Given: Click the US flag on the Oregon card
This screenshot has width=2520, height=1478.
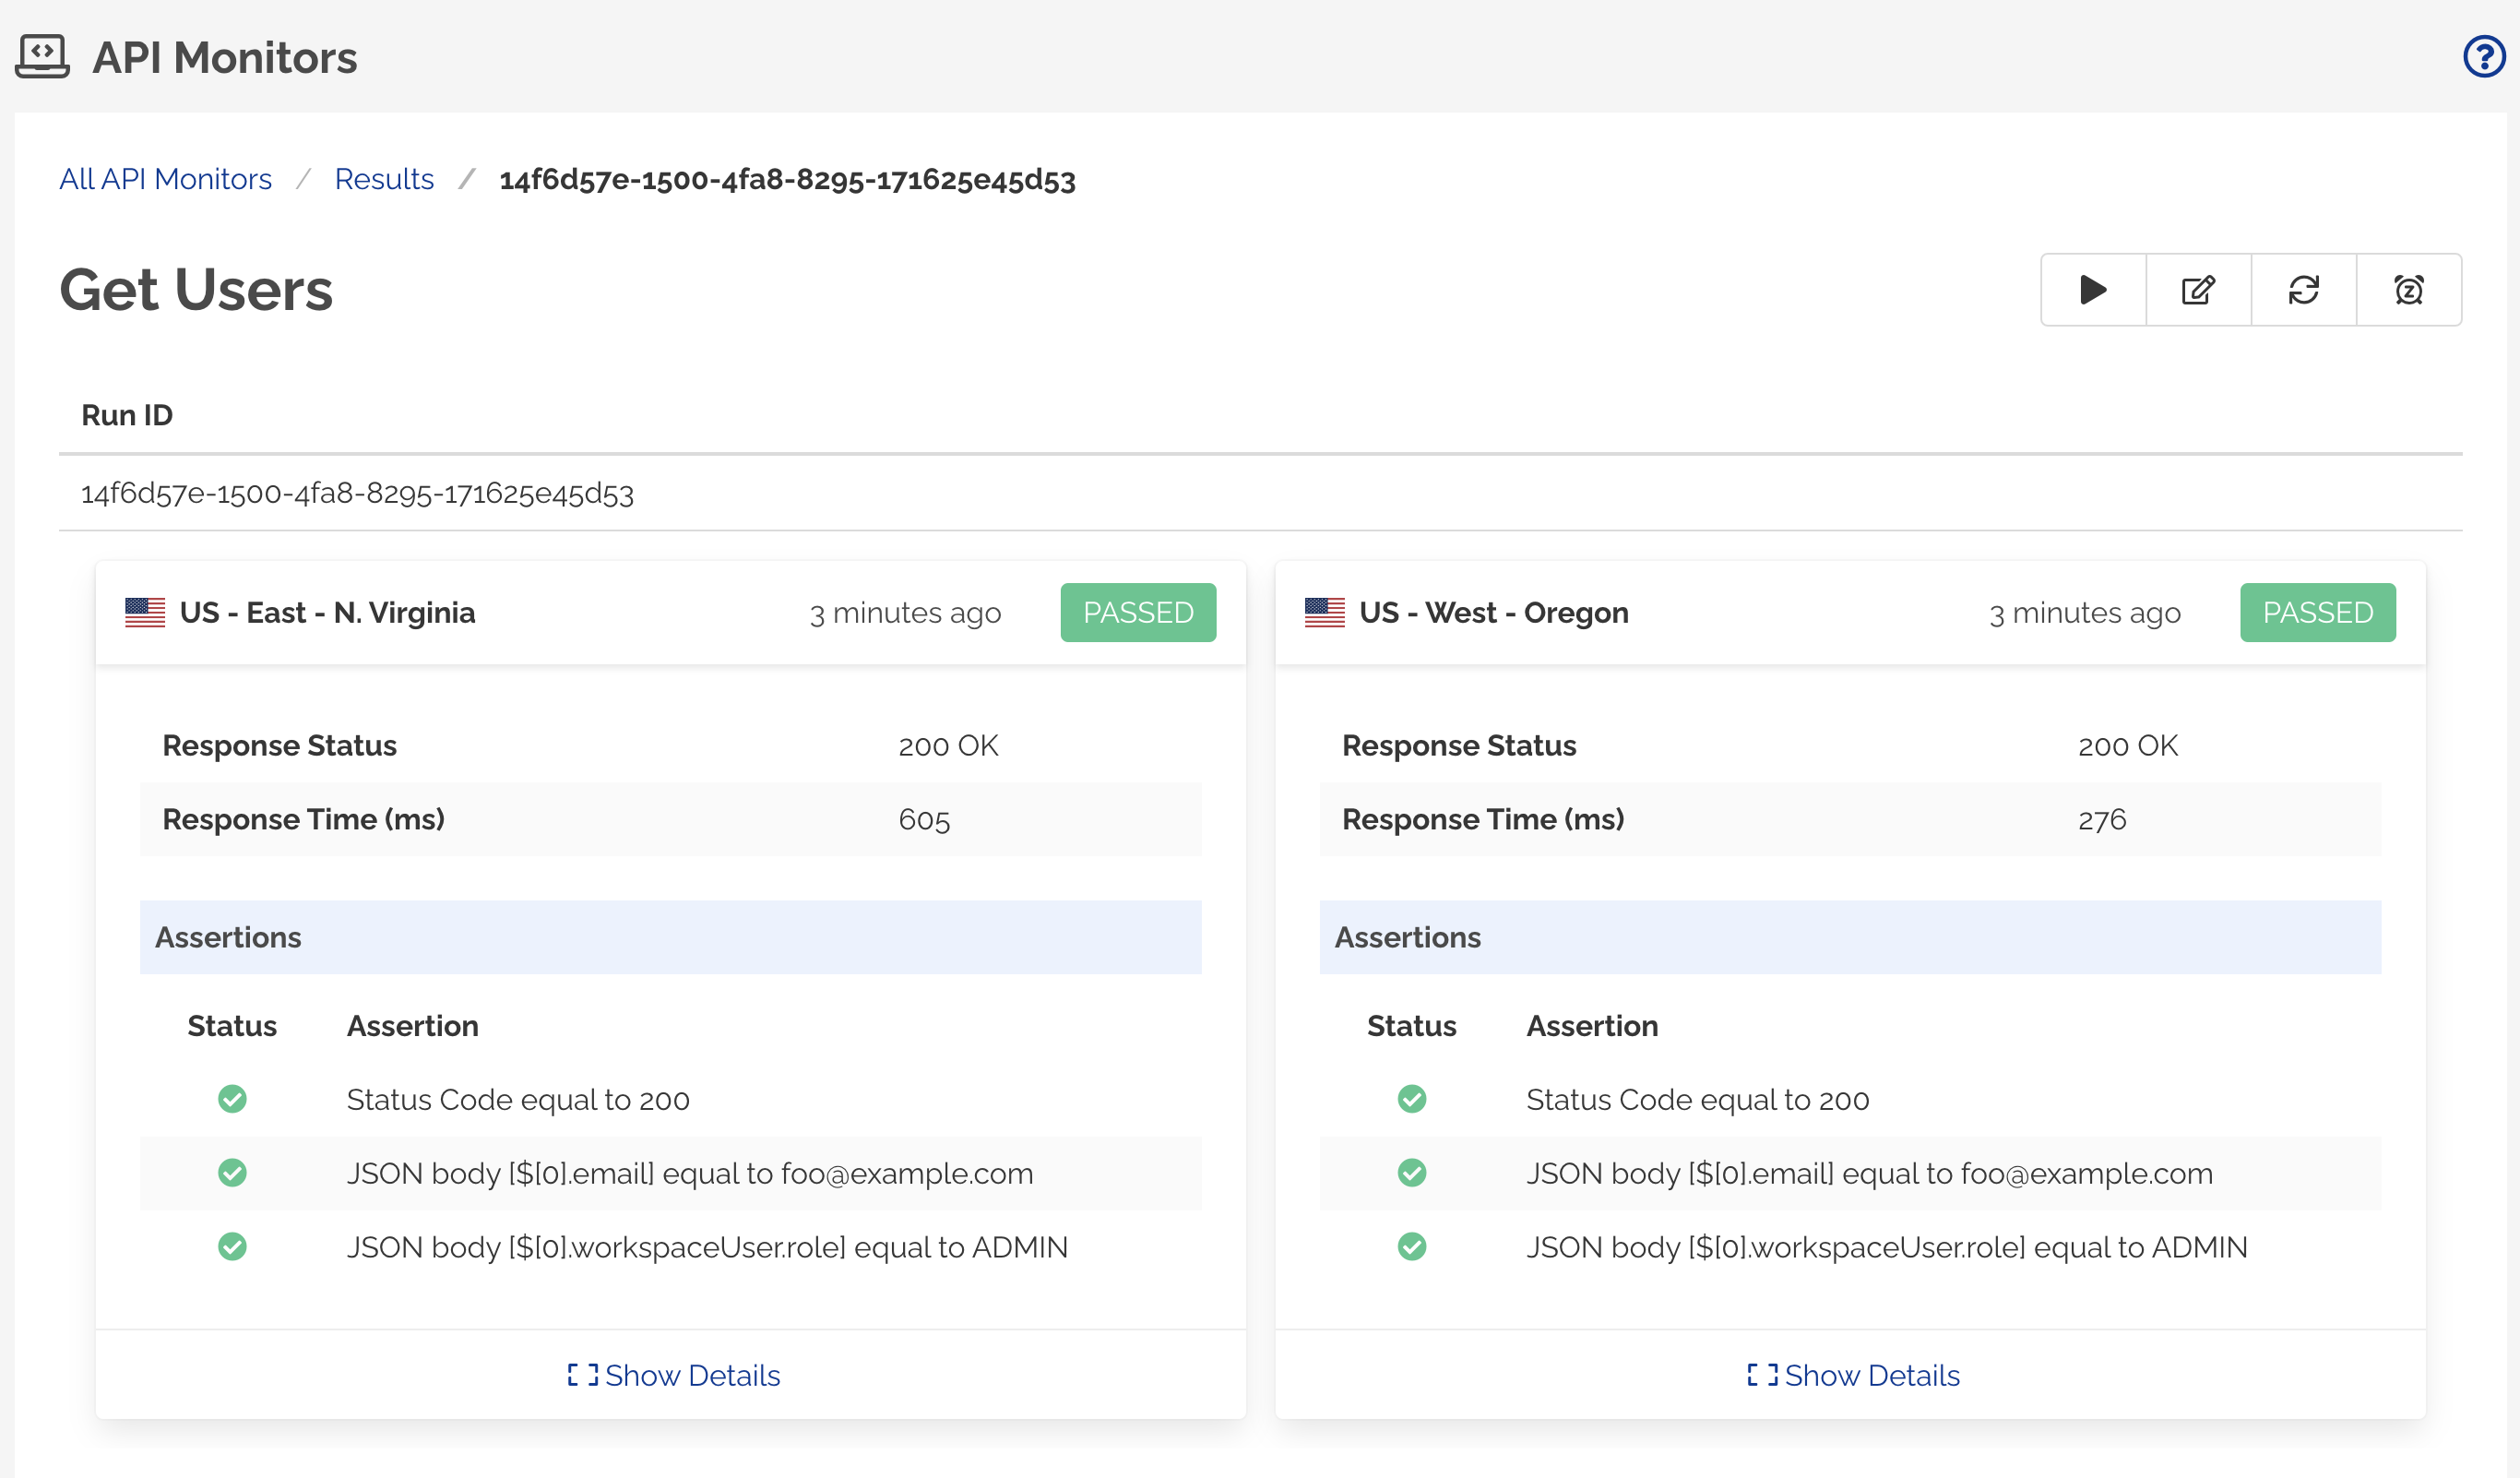Looking at the screenshot, I should point(1323,612).
